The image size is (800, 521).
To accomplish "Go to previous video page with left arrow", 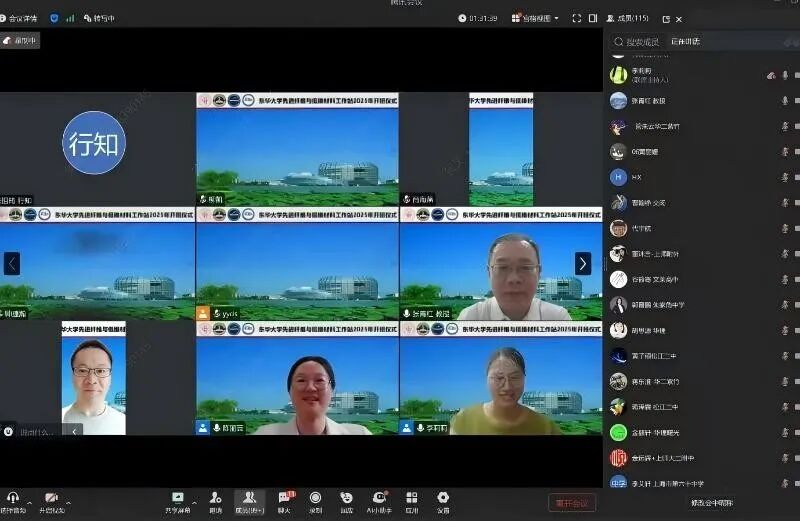I will [x=12, y=264].
